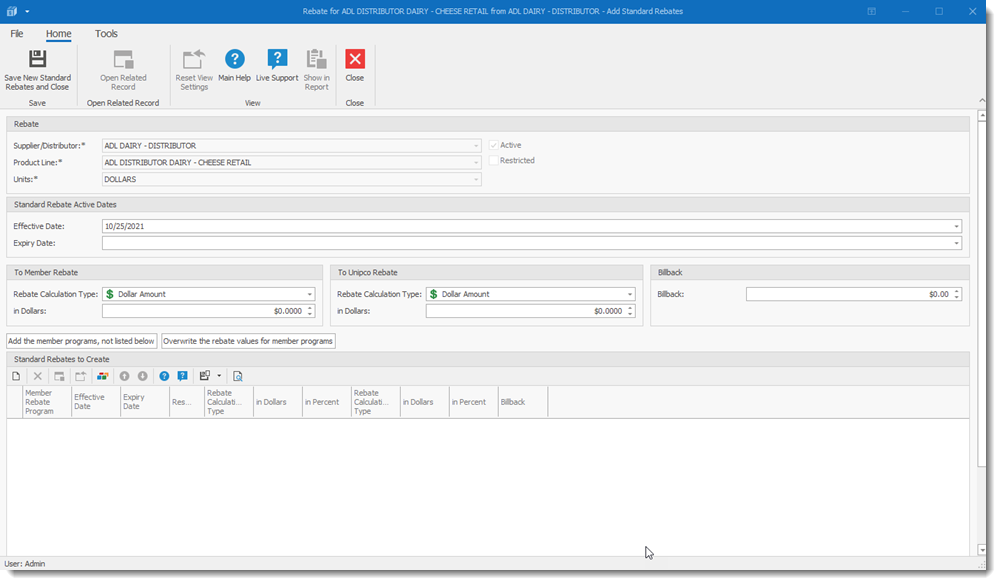Viewport: 1002px width, 585px height.
Task: Open Main Help from the ribbon
Action: tap(234, 66)
